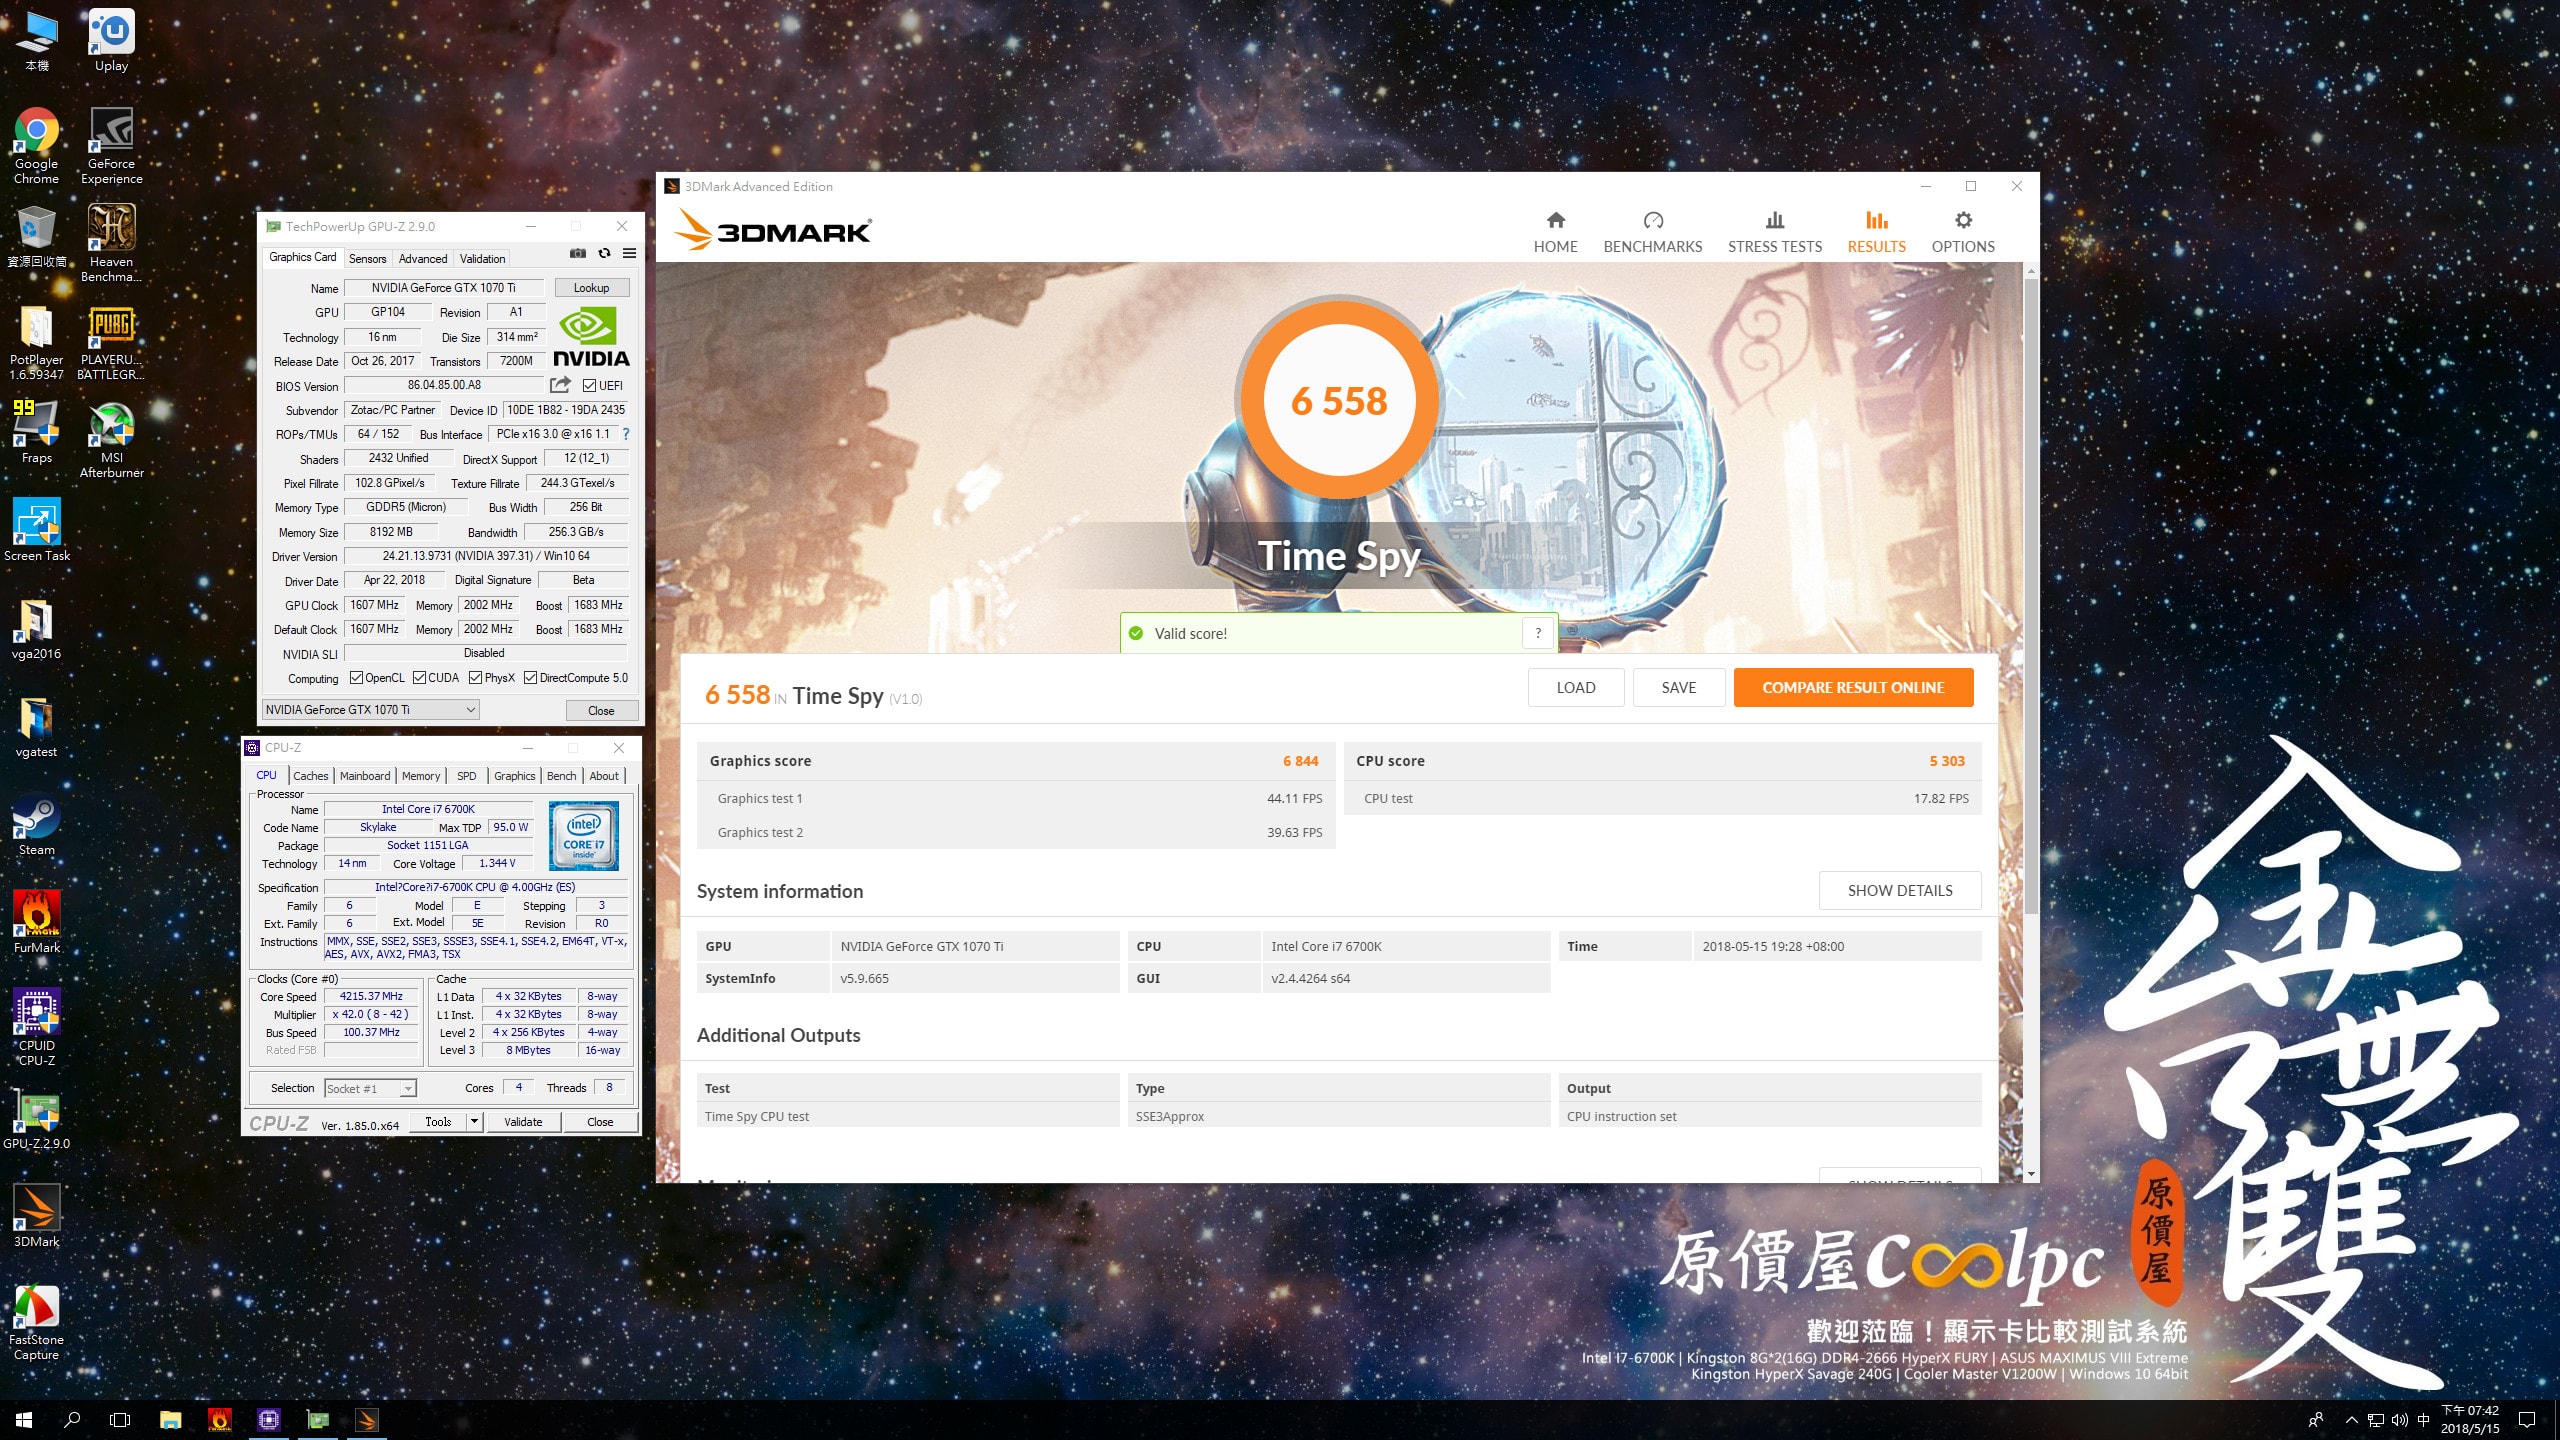This screenshot has width=2560, height=1440.
Task: Open the FurMark desktop icon
Action: (x=36, y=923)
